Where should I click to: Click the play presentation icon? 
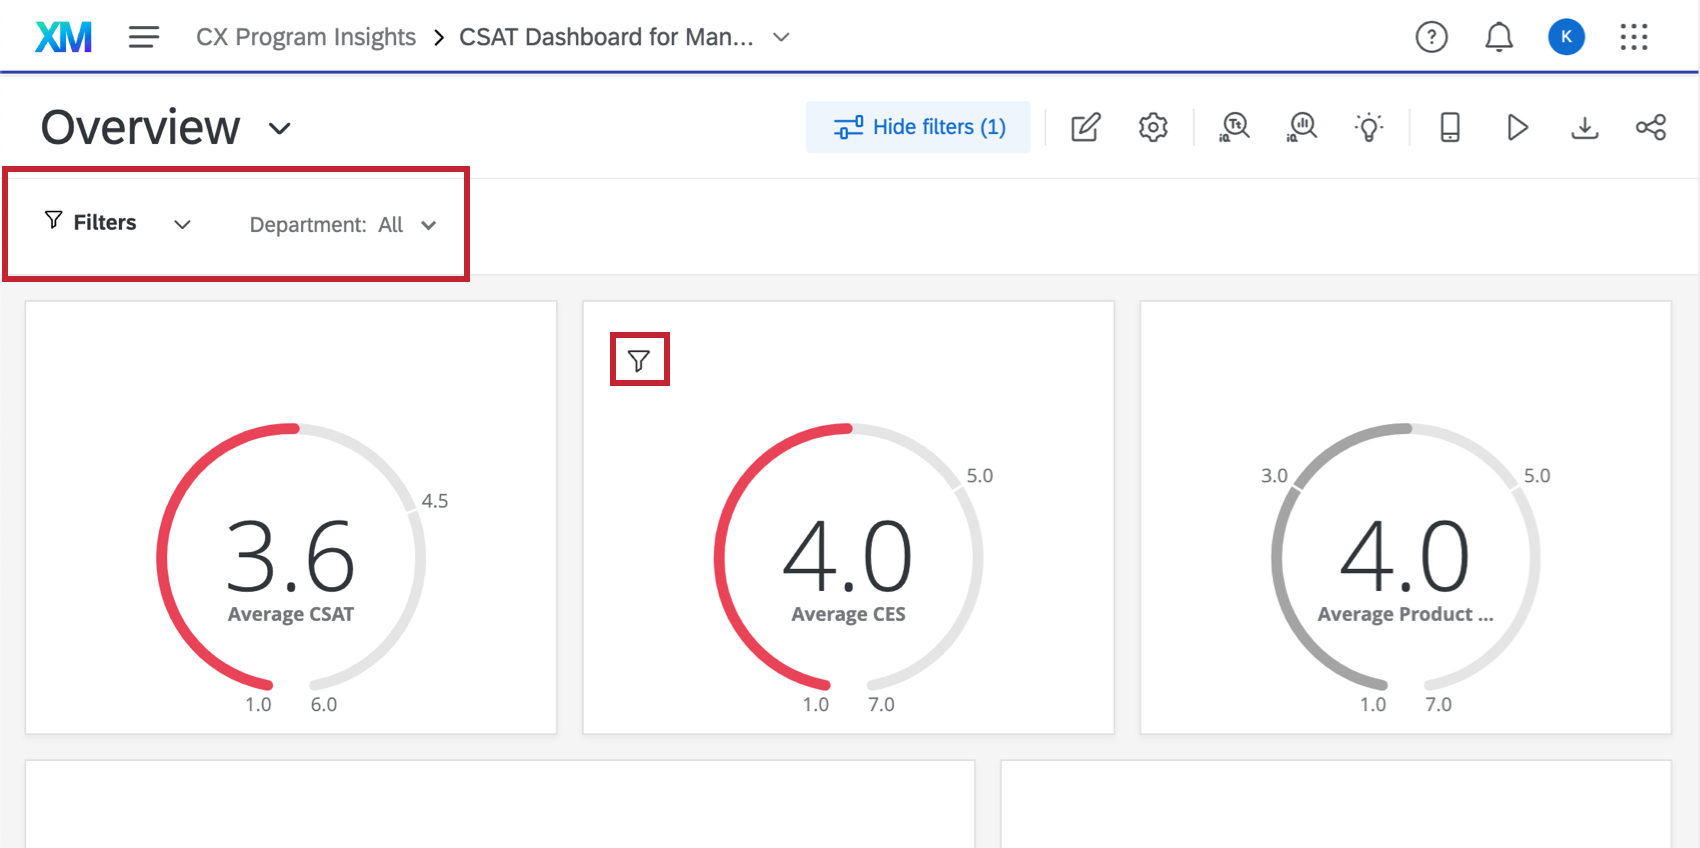(x=1517, y=127)
